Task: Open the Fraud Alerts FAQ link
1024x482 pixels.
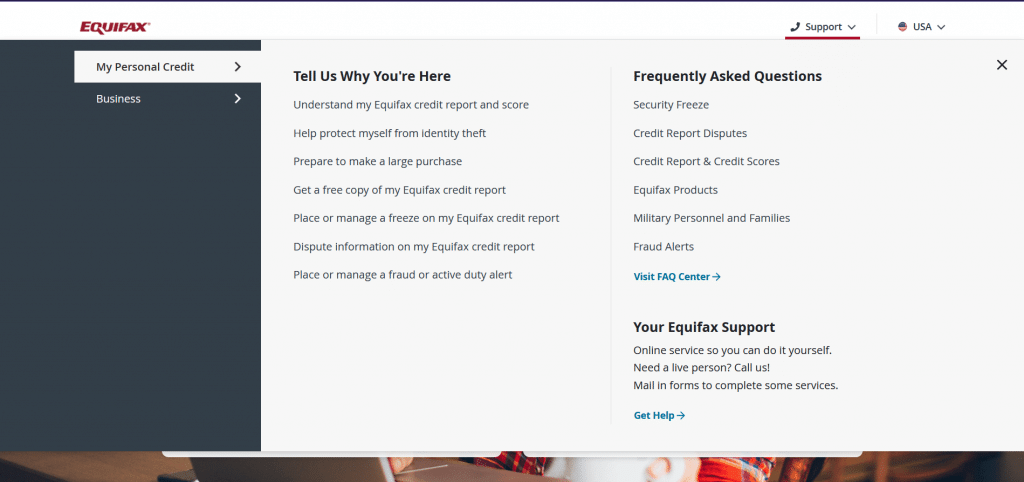Action: (x=664, y=247)
